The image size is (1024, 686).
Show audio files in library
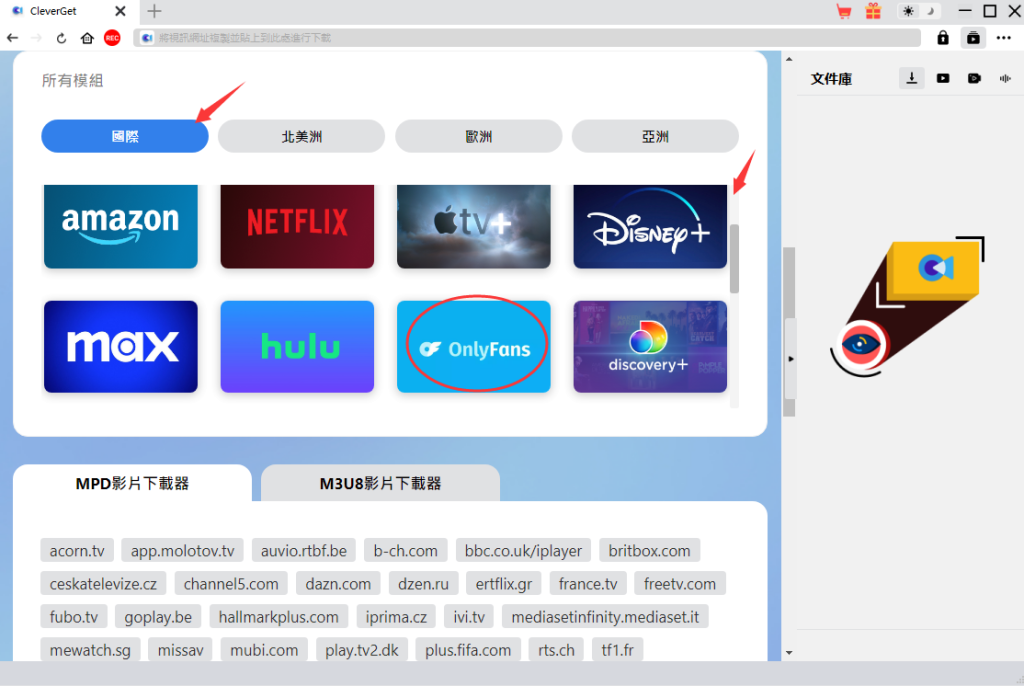tap(1005, 78)
